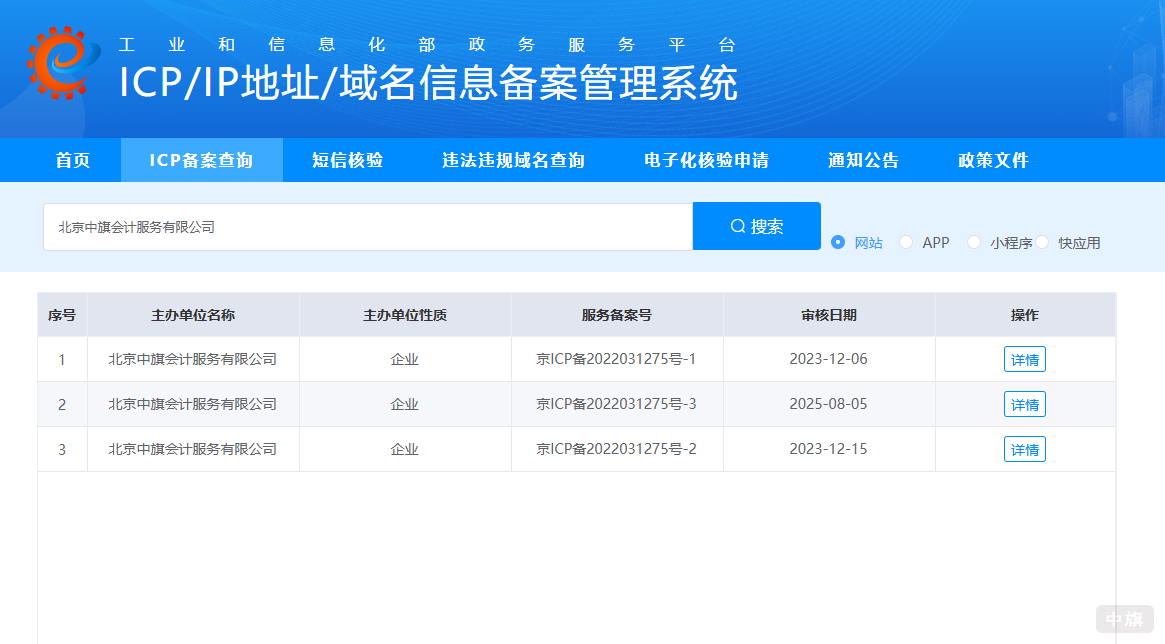Open 电子化核验申请 from the navigation bar

[706, 160]
